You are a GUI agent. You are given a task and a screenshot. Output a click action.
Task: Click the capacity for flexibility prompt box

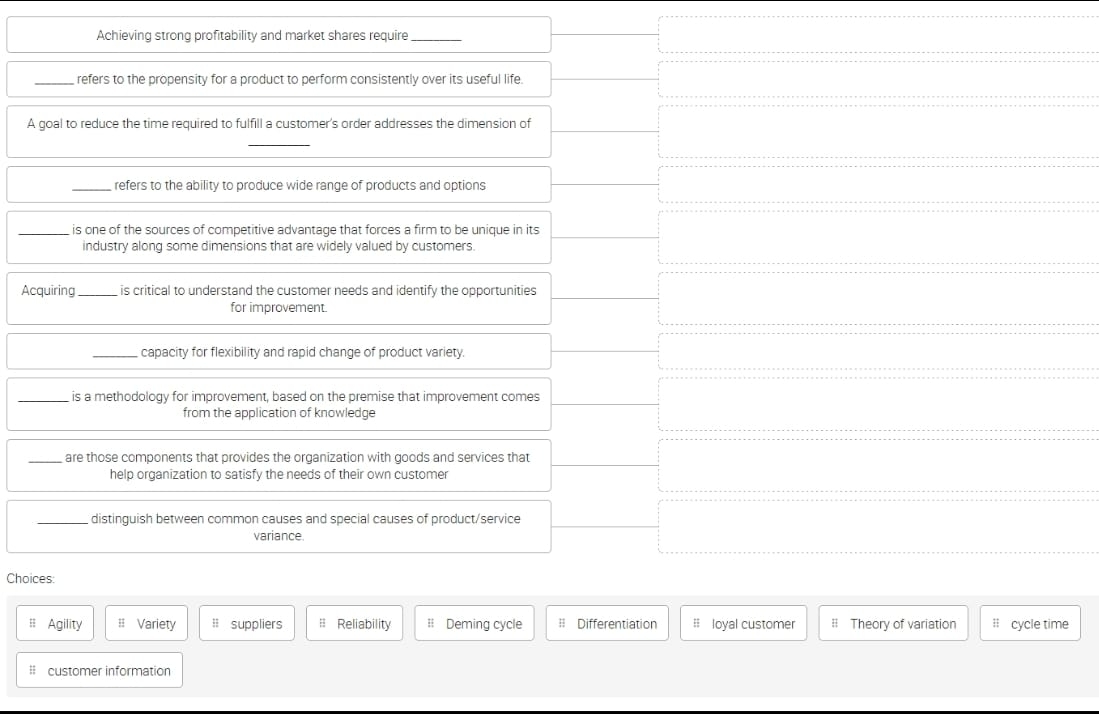[x=278, y=352]
